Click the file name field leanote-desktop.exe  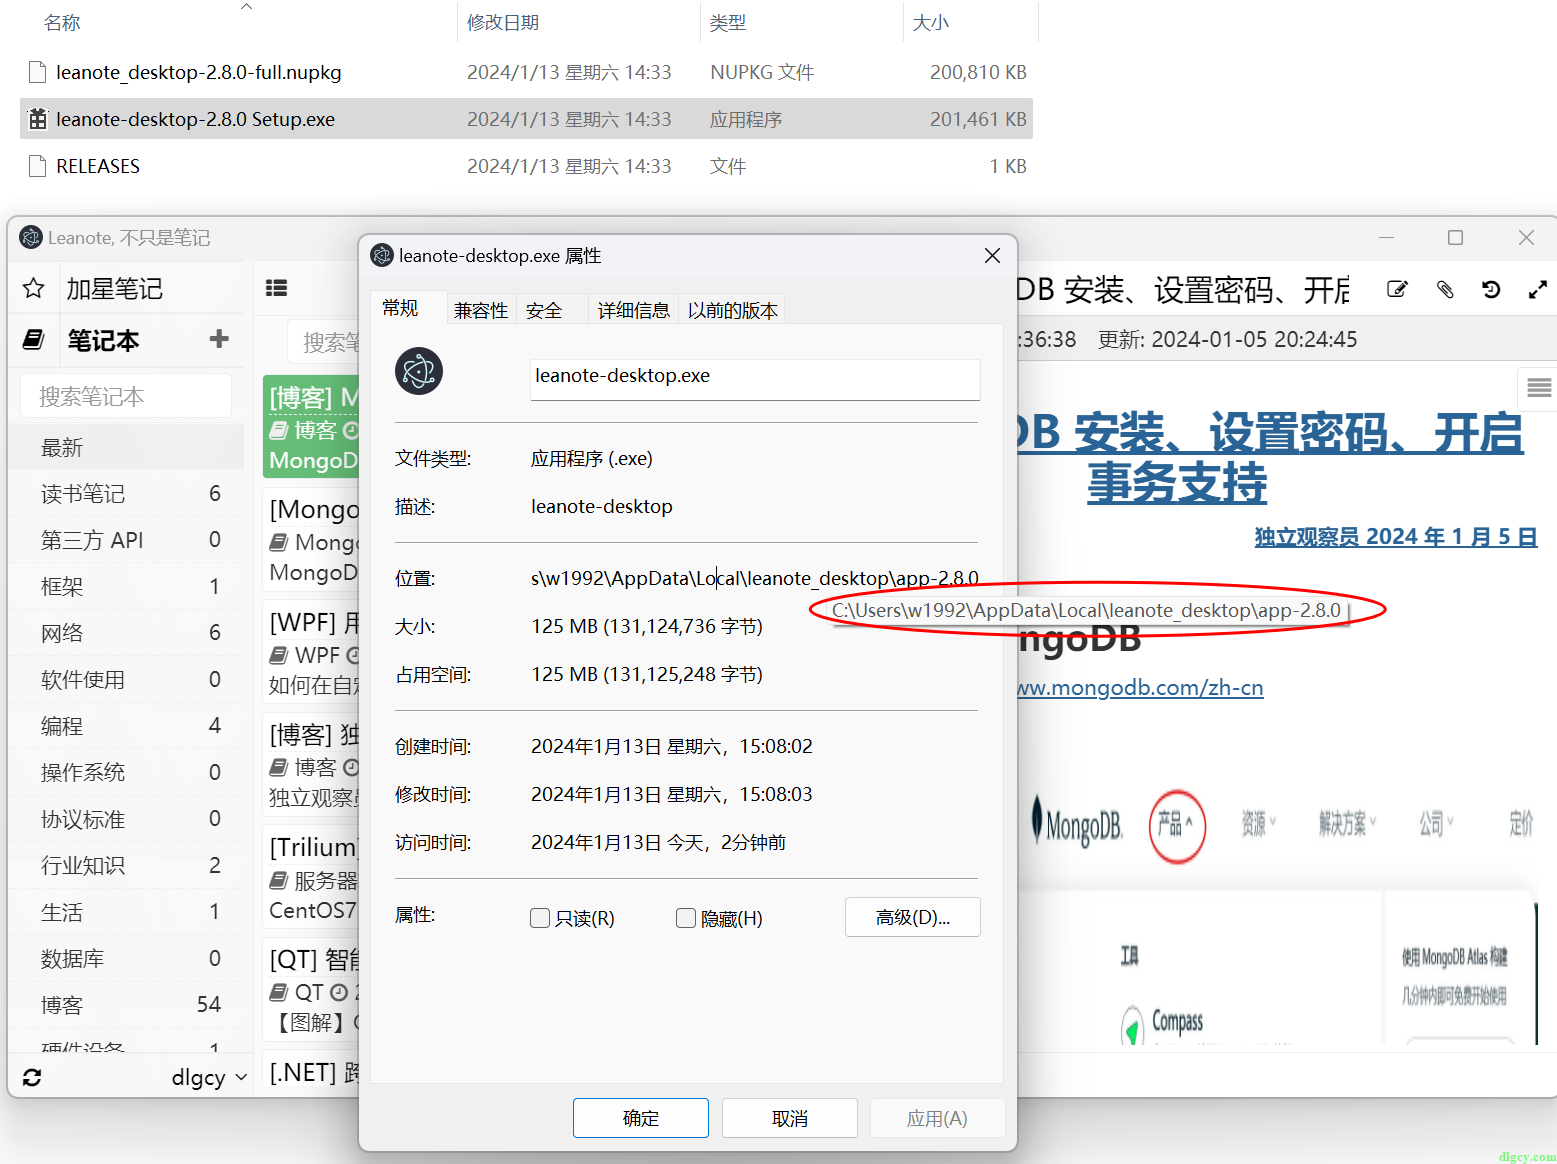coord(755,378)
